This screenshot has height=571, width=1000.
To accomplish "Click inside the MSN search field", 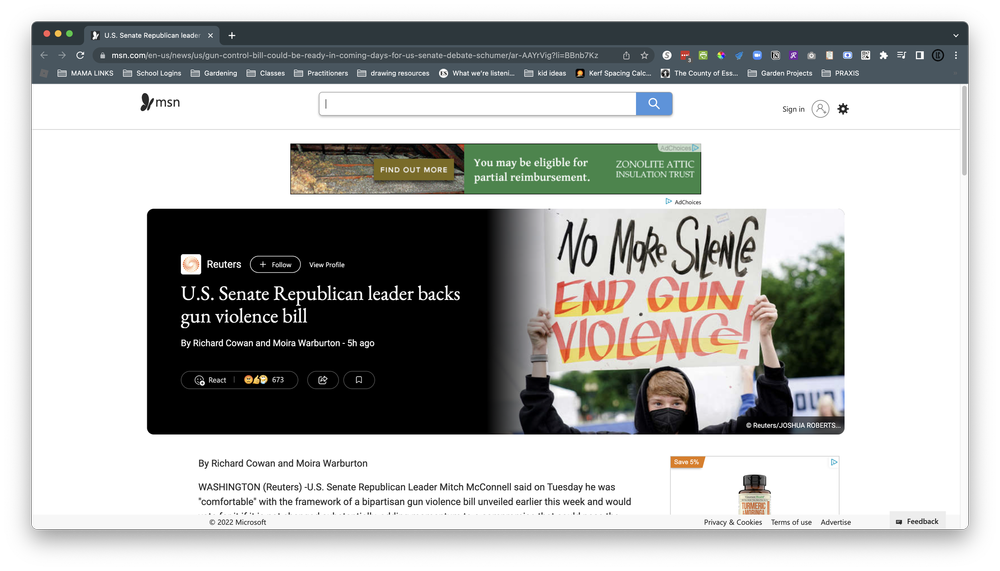I will pos(478,104).
